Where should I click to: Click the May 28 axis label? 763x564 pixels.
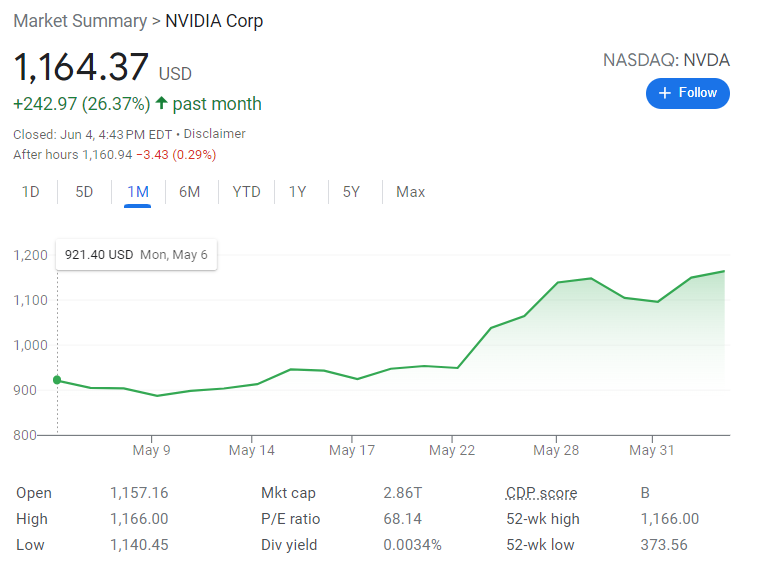(556, 450)
